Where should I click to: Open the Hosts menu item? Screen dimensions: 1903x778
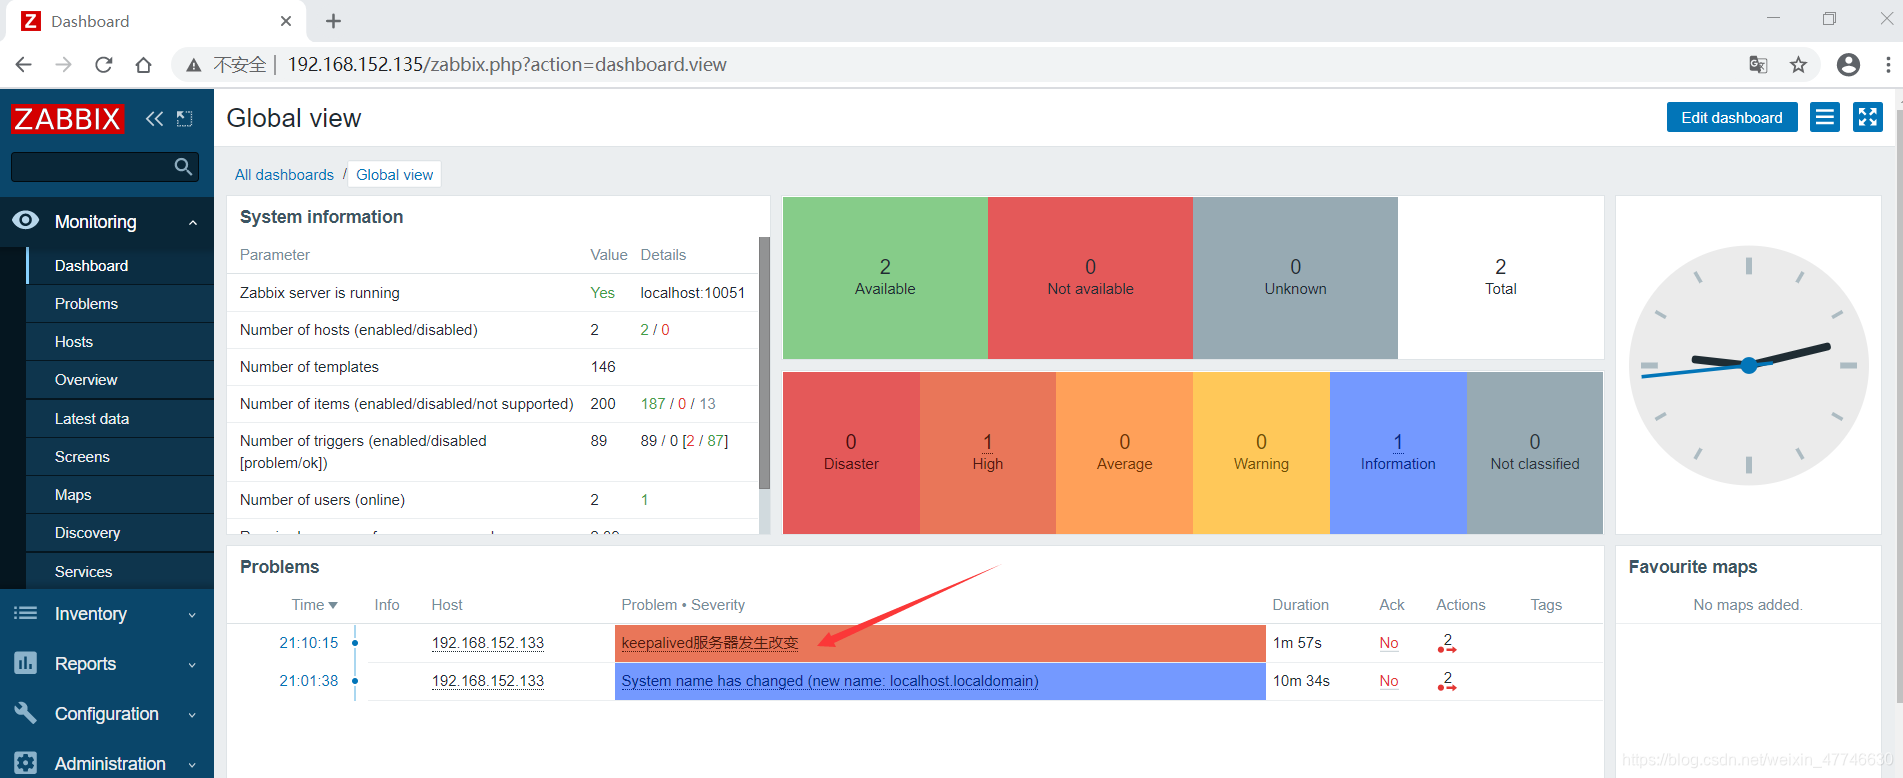[x=120, y=342]
